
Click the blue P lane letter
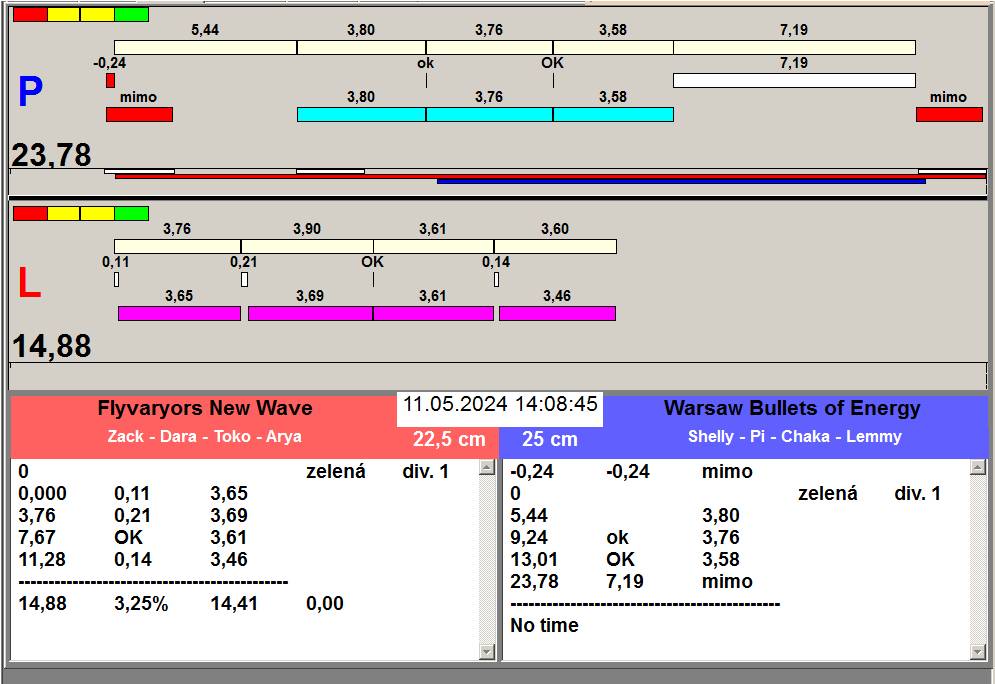pos(30,91)
